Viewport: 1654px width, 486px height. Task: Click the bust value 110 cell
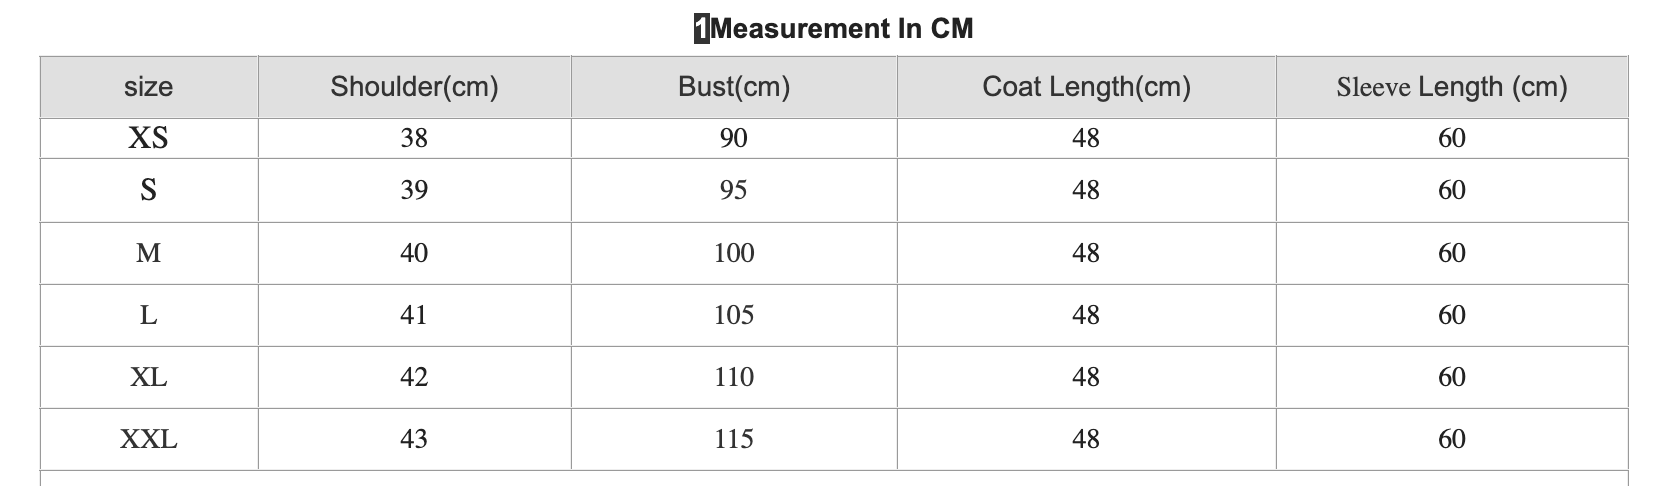[x=733, y=377]
